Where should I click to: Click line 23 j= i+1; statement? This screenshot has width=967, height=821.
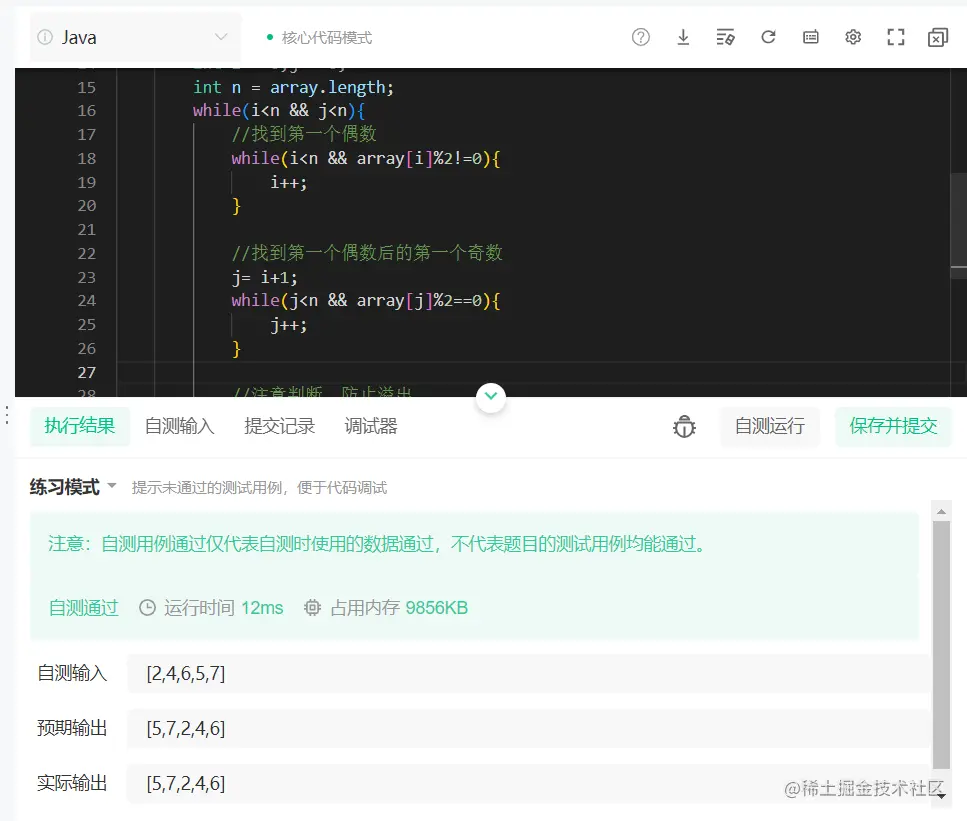pyautogui.click(x=265, y=278)
